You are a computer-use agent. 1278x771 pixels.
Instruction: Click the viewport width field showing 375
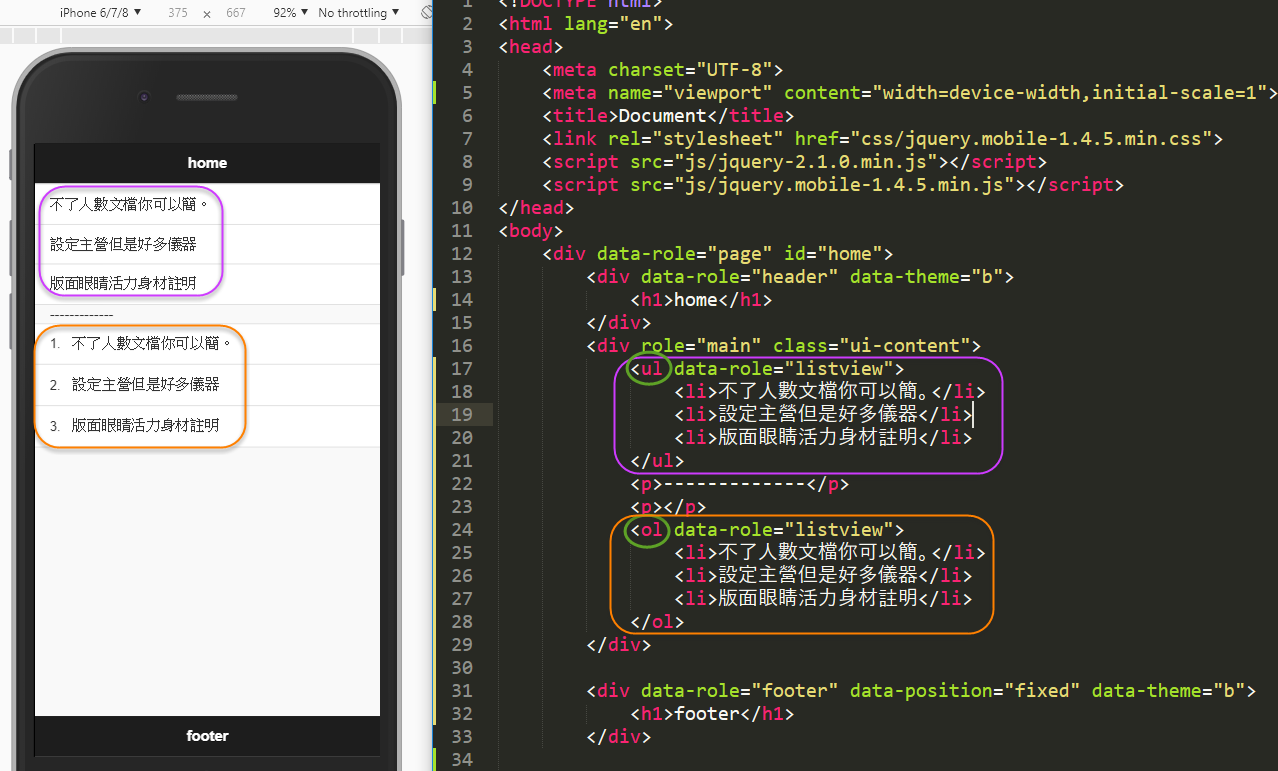[177, 13]
